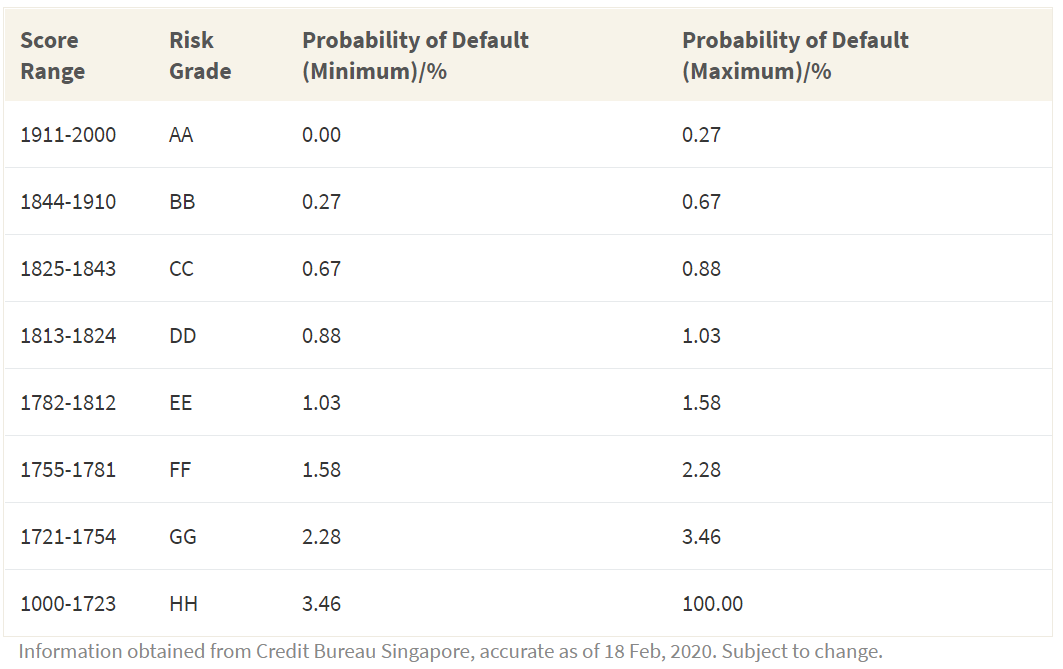Click the HH risk grade cell

click(x=183, y=604)
